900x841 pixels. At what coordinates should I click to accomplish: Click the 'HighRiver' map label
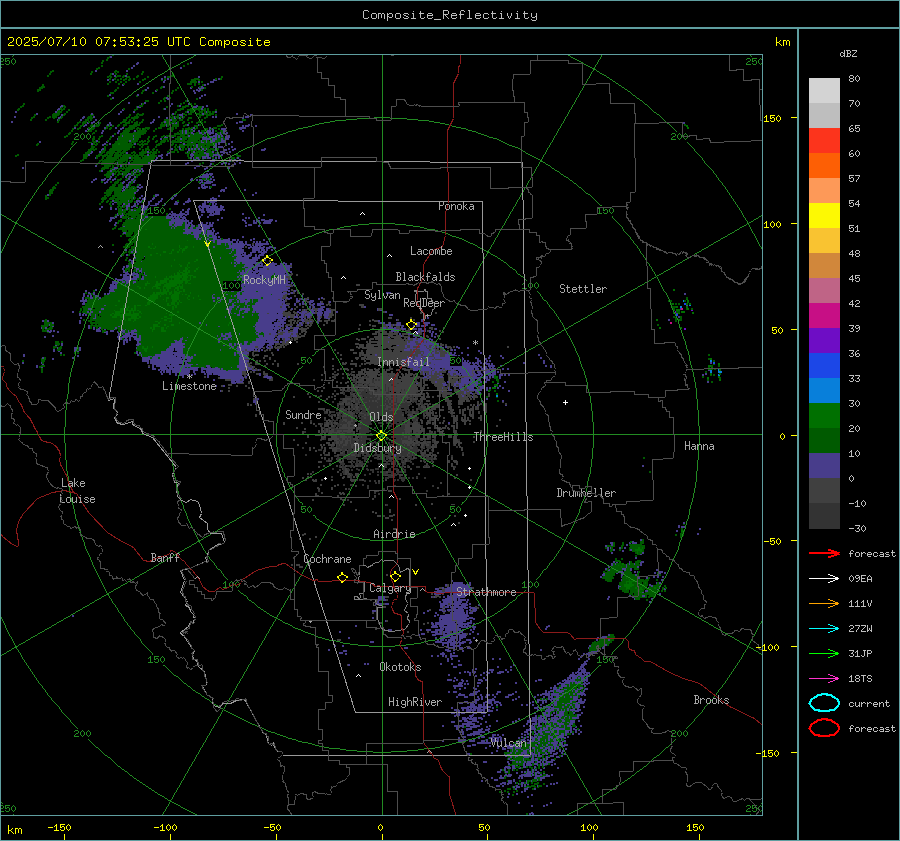(x=415, y=702)
